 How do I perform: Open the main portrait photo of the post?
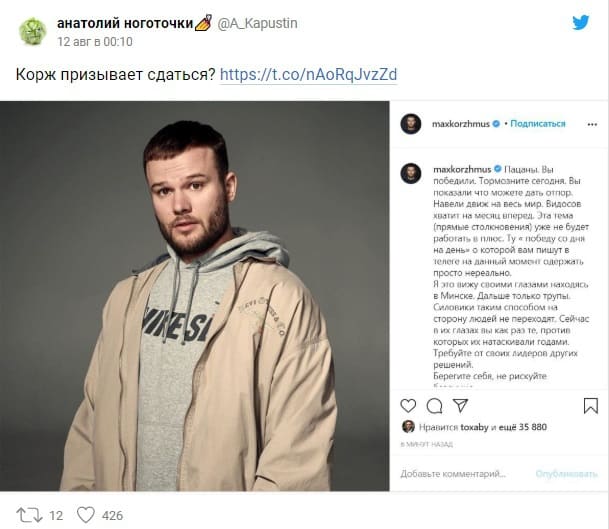[x=195, y=296]
